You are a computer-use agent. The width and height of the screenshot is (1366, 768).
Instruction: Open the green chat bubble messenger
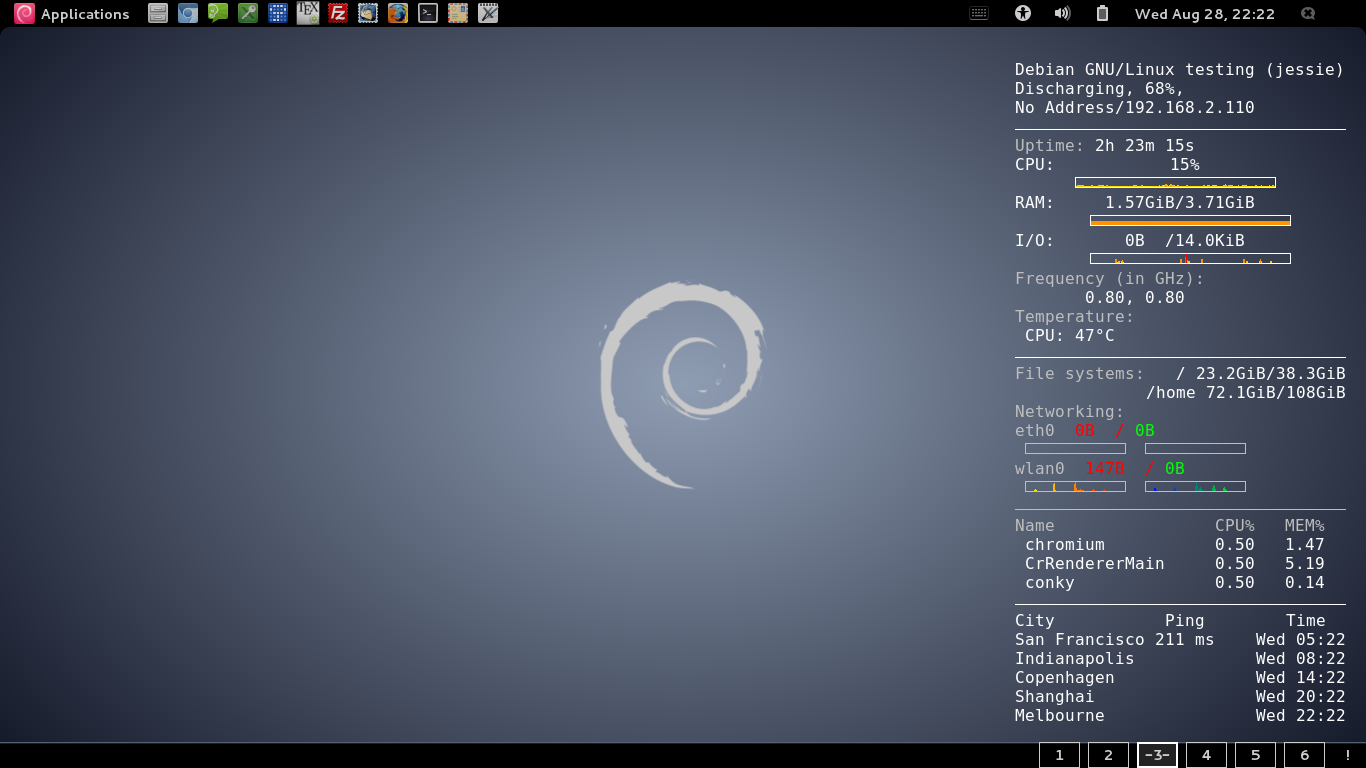coord(217,13)
